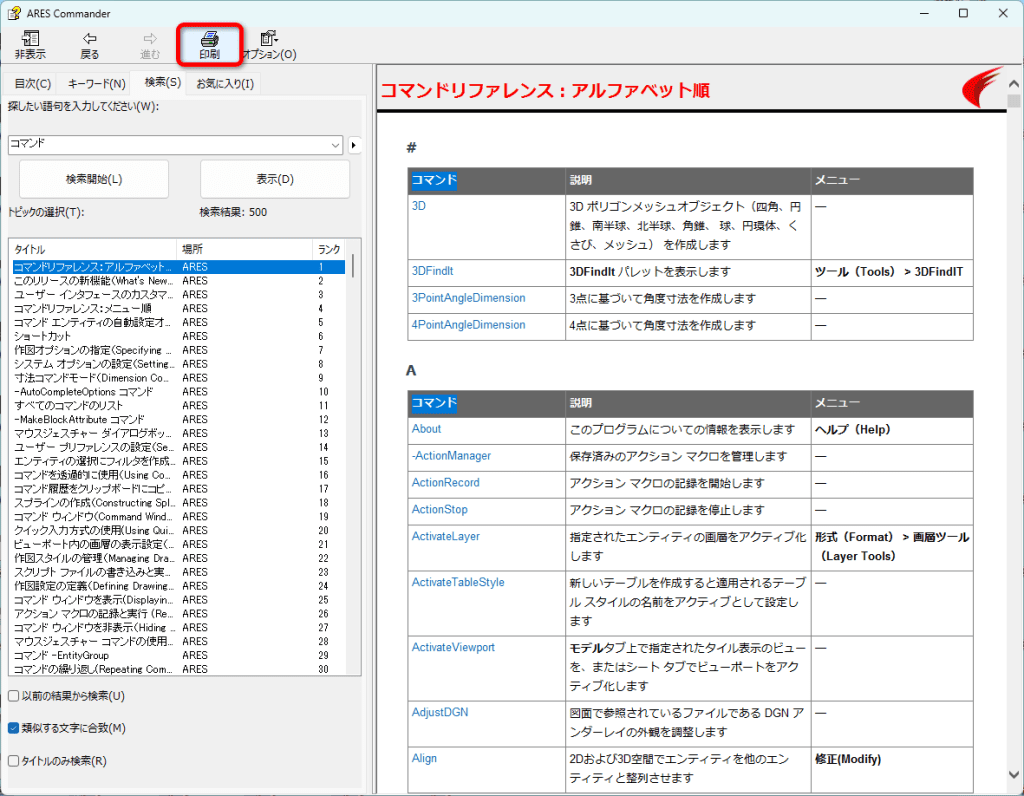Select result 寸法コマンドモード(Dimension Co…

pyautogui.click(x=178, y=378)
